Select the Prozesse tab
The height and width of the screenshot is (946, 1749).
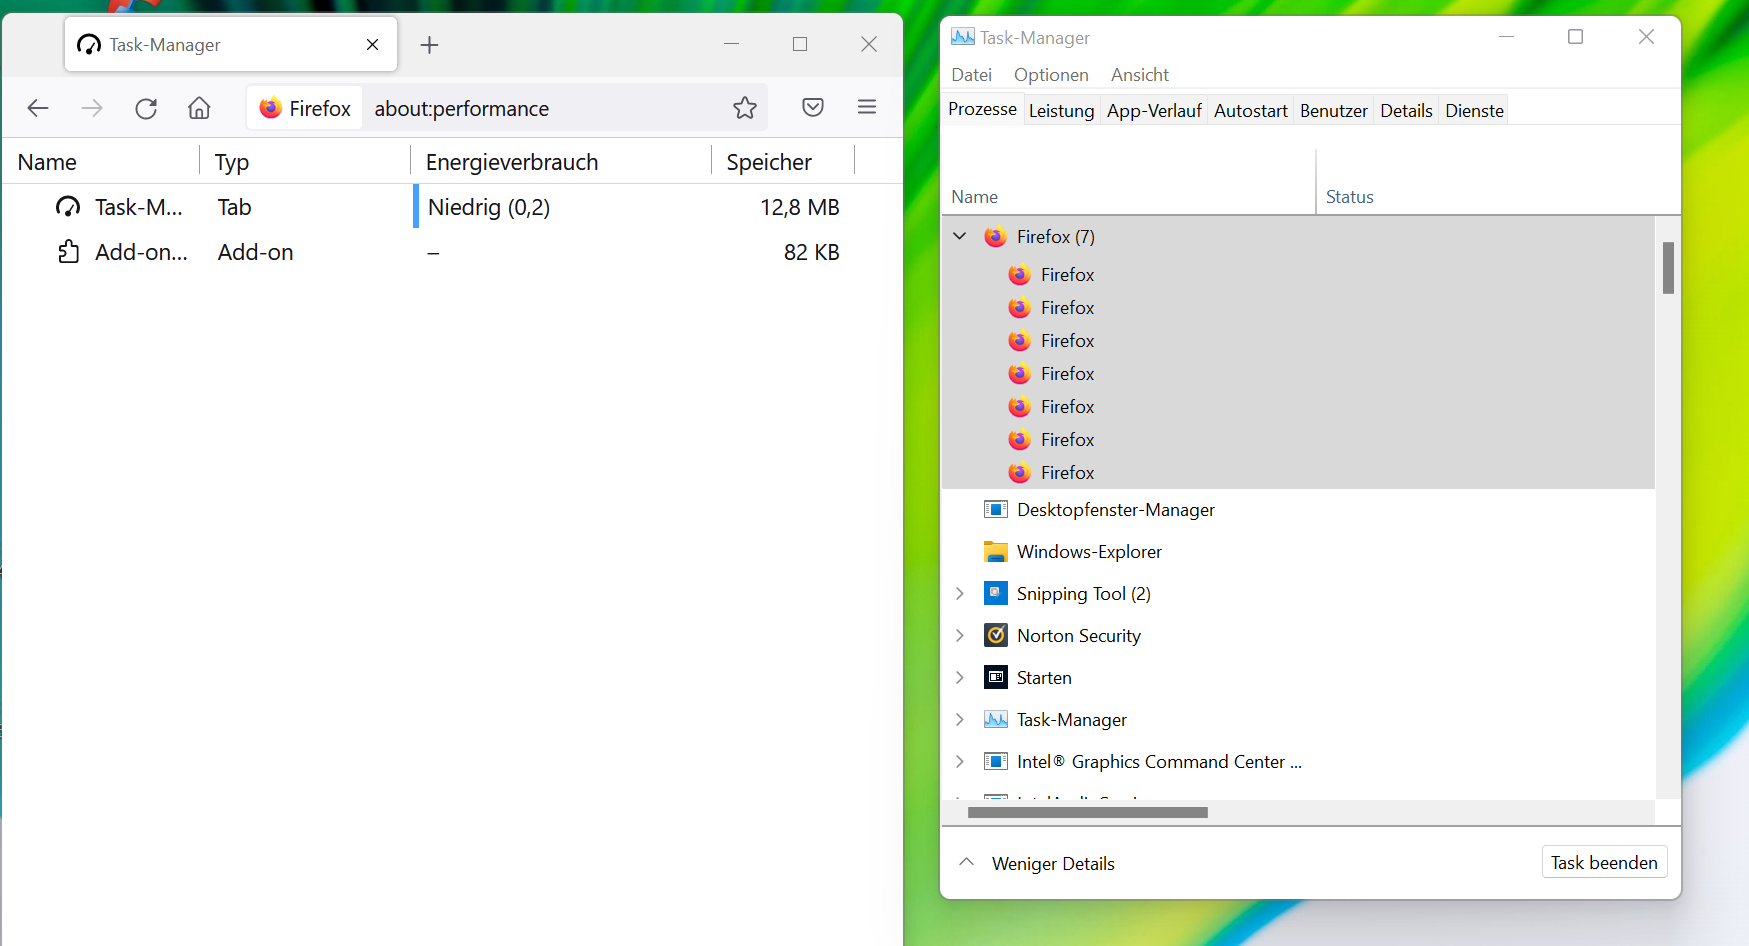(982, 109)
